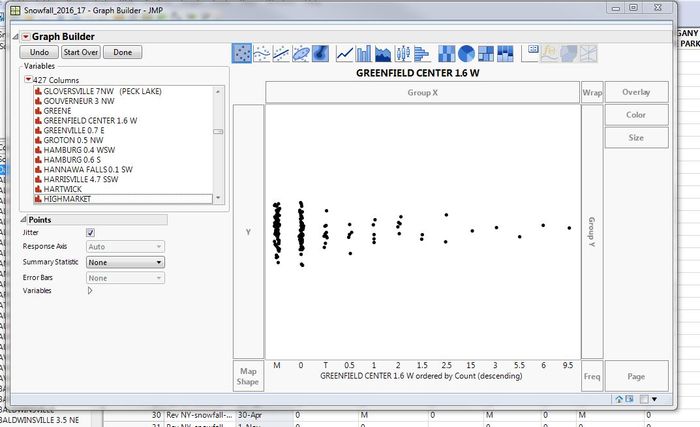Select the Formula element icon
This screenshot has height=427, width=700.
point(550,54)
